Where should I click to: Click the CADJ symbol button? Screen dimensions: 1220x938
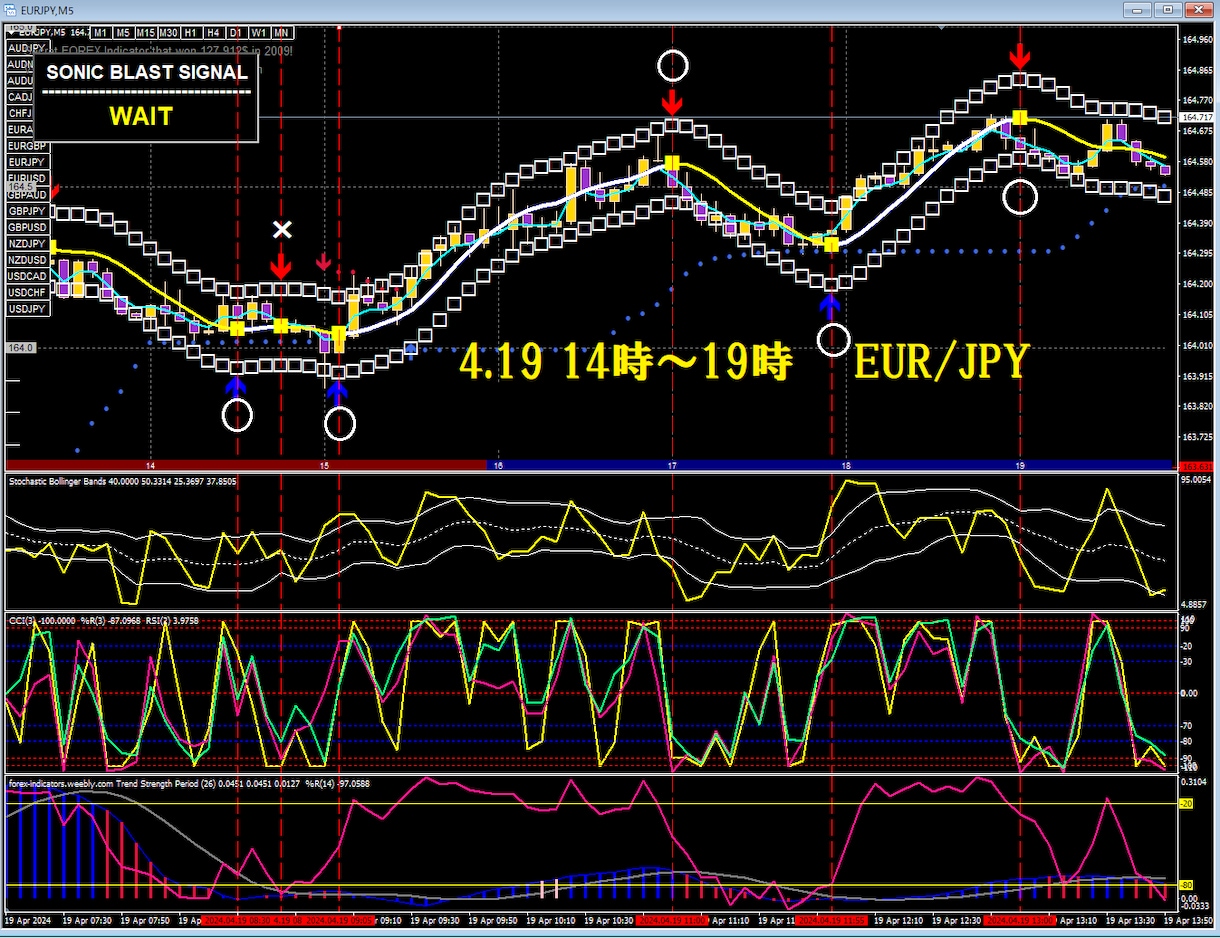click(x=20, y=97)
